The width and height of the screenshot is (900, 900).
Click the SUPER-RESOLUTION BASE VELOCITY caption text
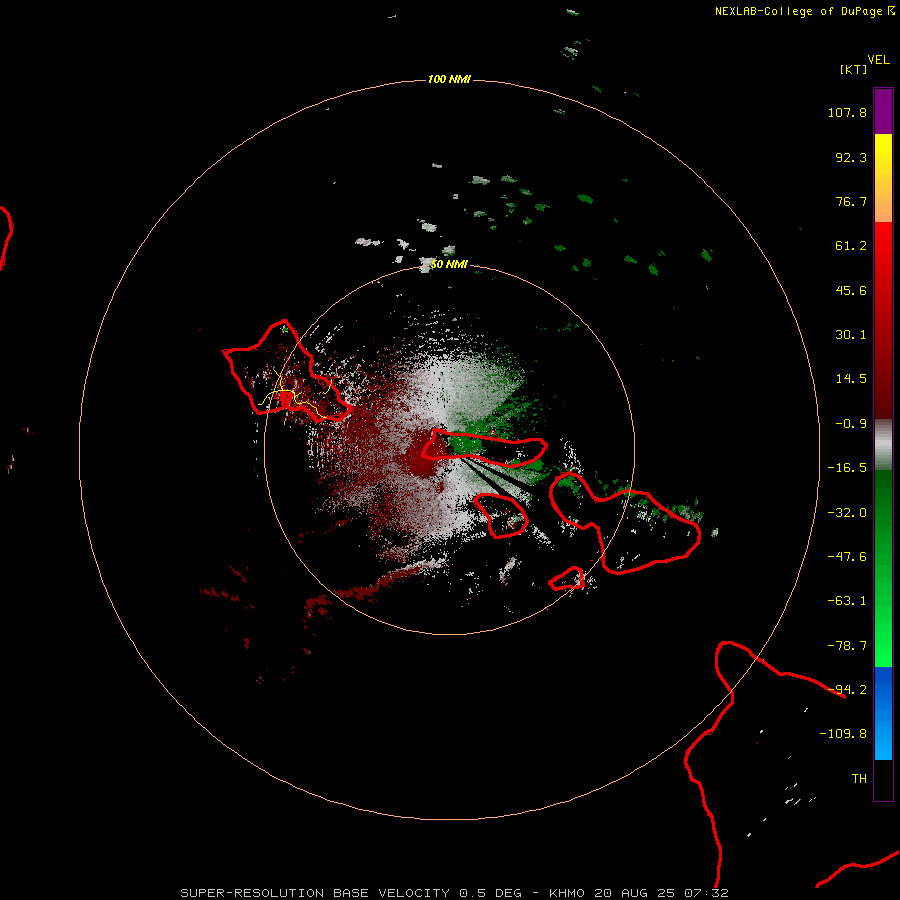[315, 893]
